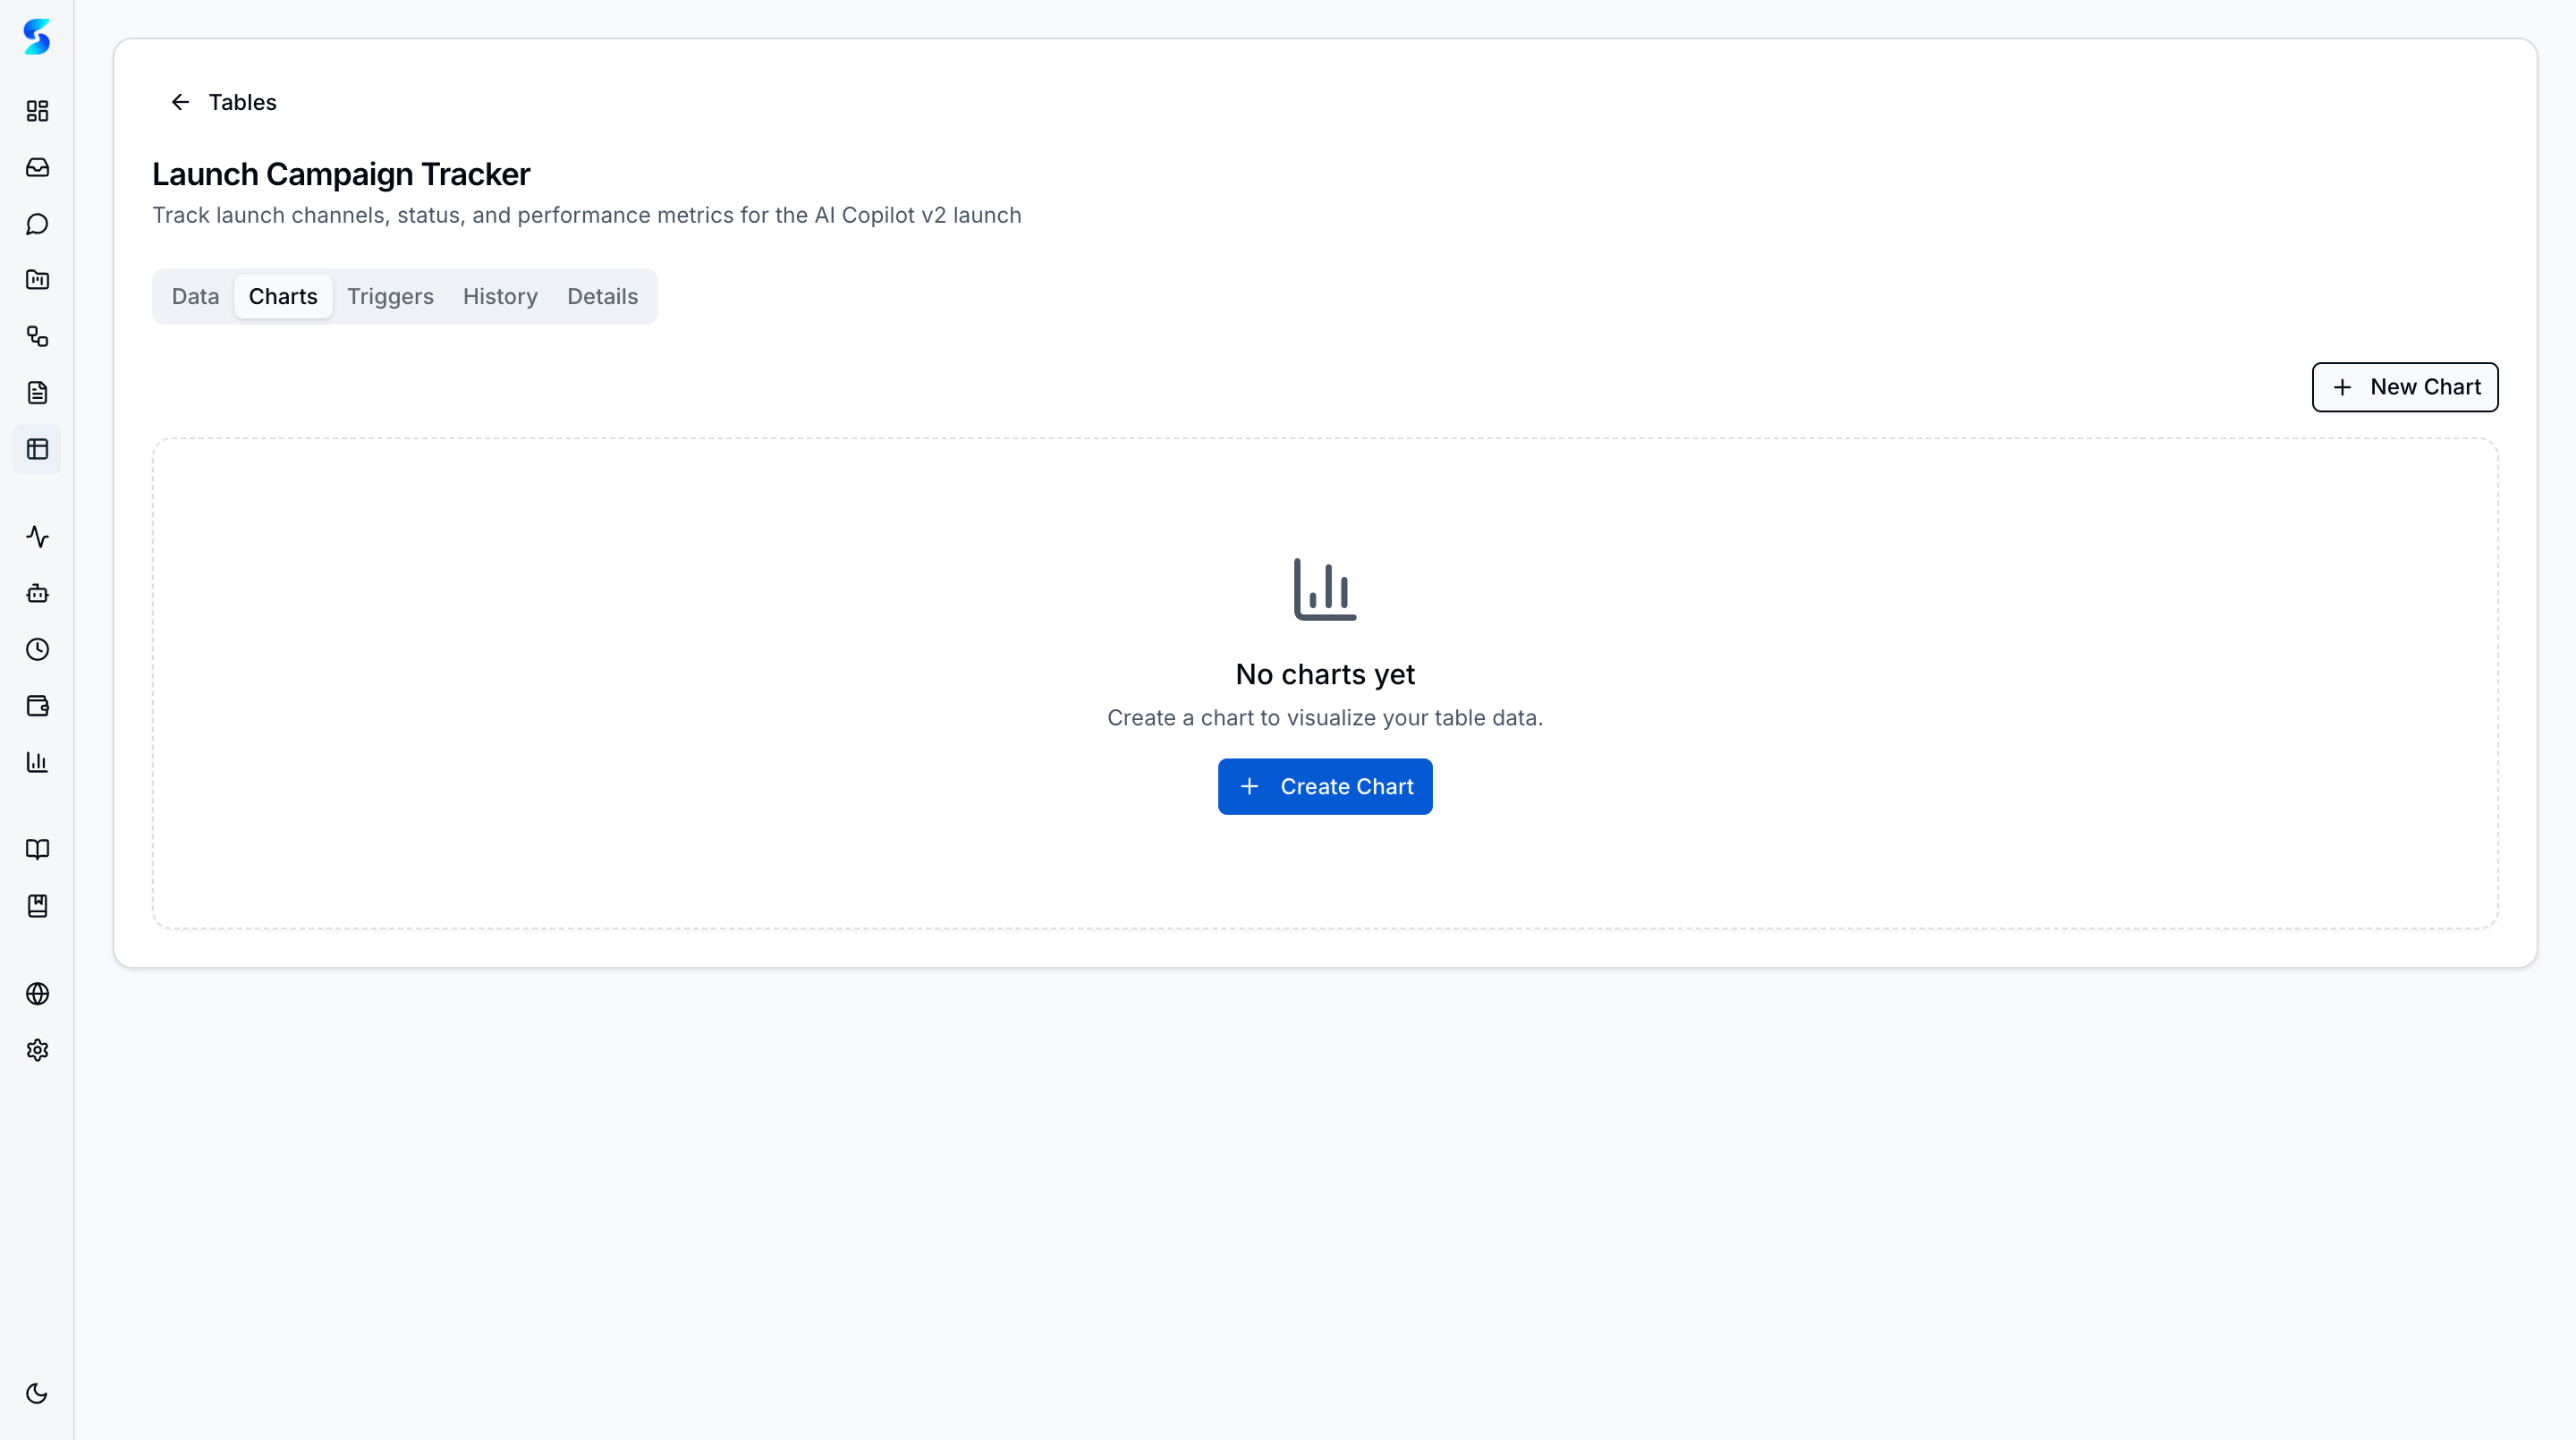The image size is (2576, 1440).
Task: Switch to the Data tab
Action: pyautogui.click(x=195, y=297)
